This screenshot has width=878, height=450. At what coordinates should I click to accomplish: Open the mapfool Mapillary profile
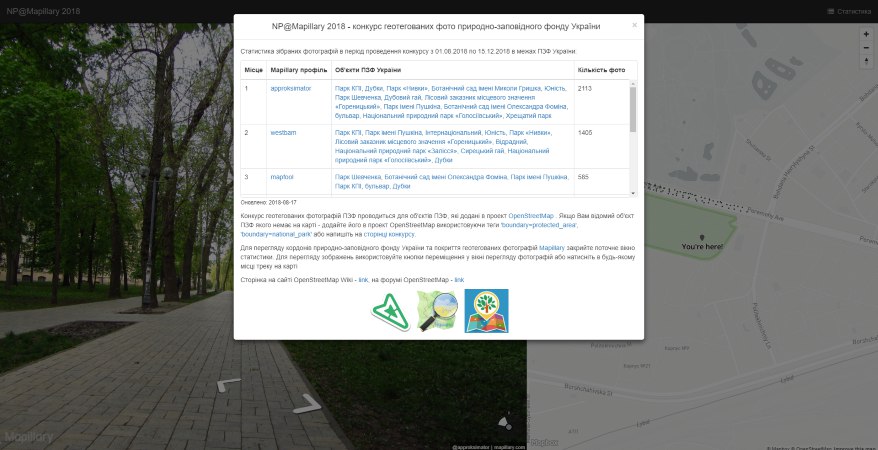pyautogui.click(x=282, y=177)
